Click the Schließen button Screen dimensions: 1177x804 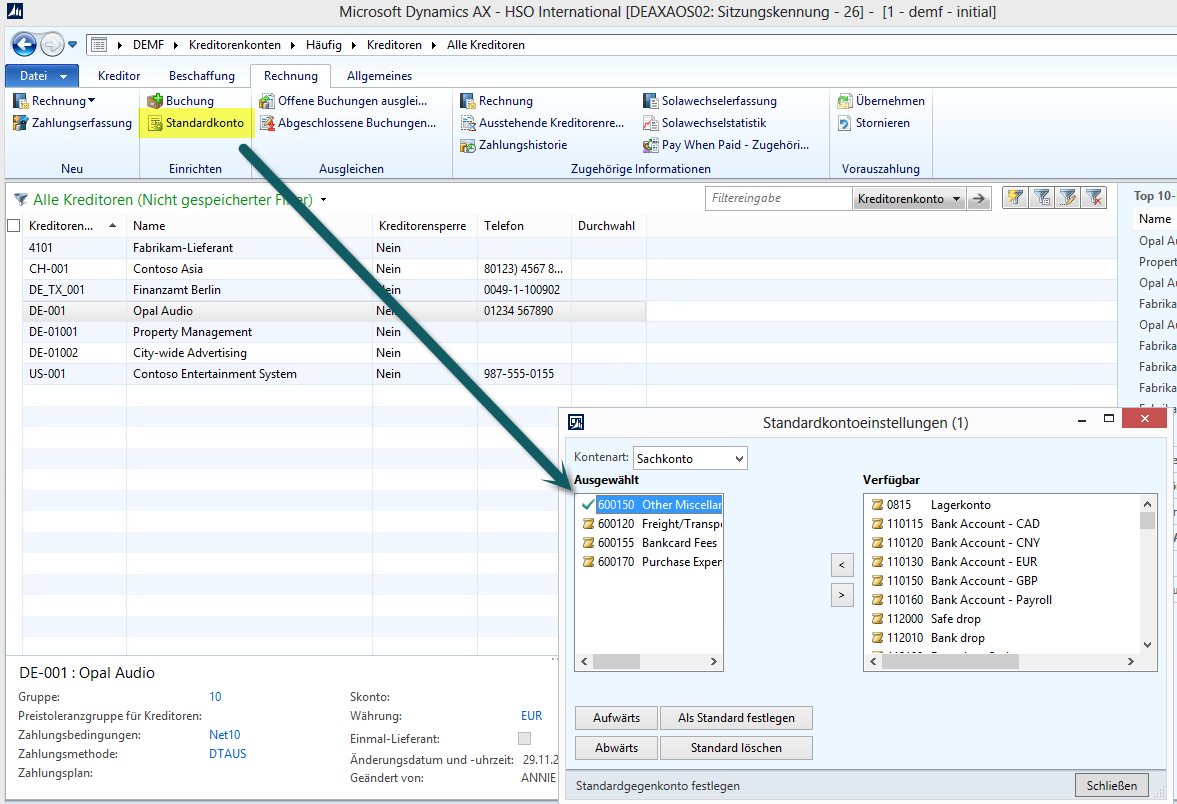(x=1111, y=785)
